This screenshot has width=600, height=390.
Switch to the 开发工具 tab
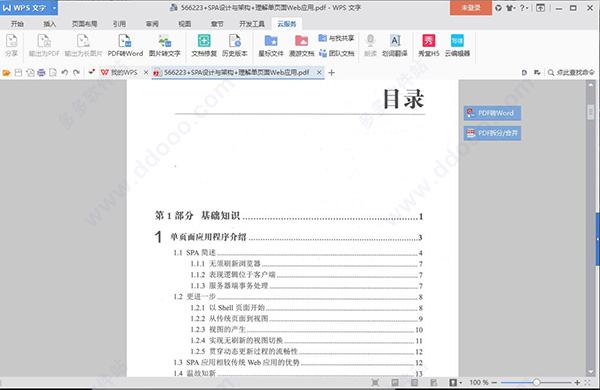pos(252,24)
